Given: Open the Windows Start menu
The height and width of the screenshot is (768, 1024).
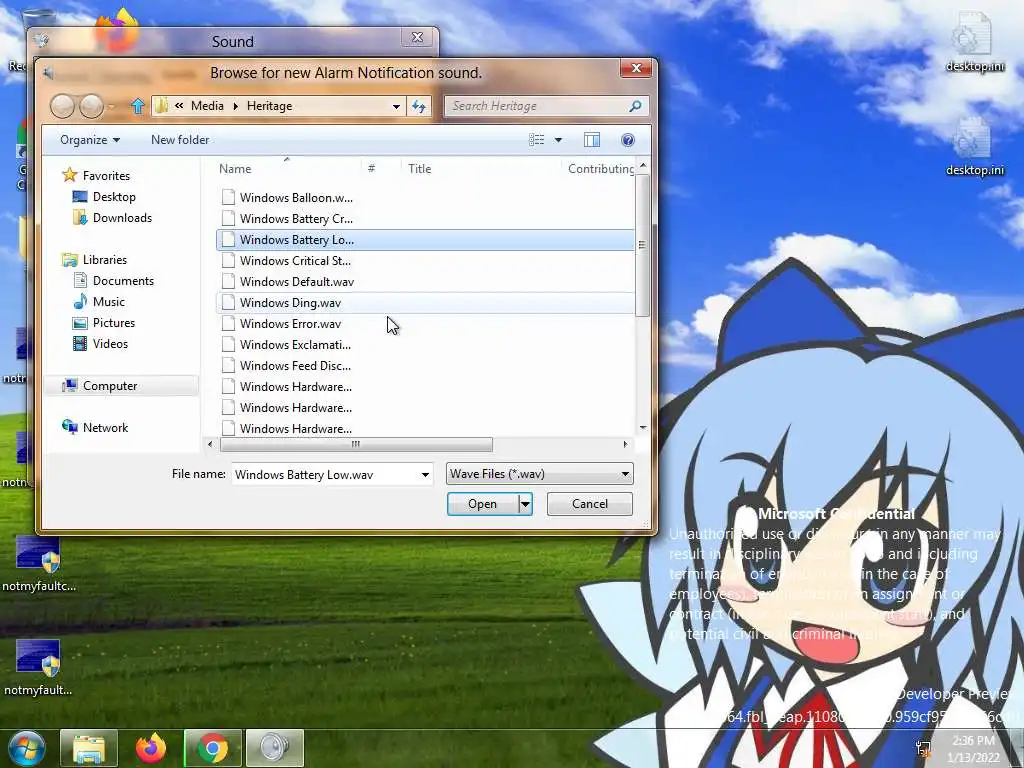Looking at the screenshot, I should pos(26,748).
